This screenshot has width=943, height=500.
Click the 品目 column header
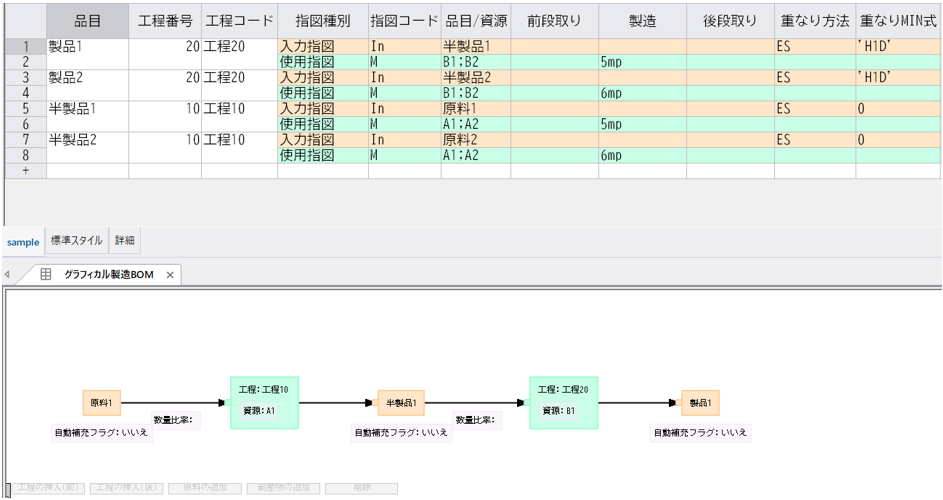(88, 21)
